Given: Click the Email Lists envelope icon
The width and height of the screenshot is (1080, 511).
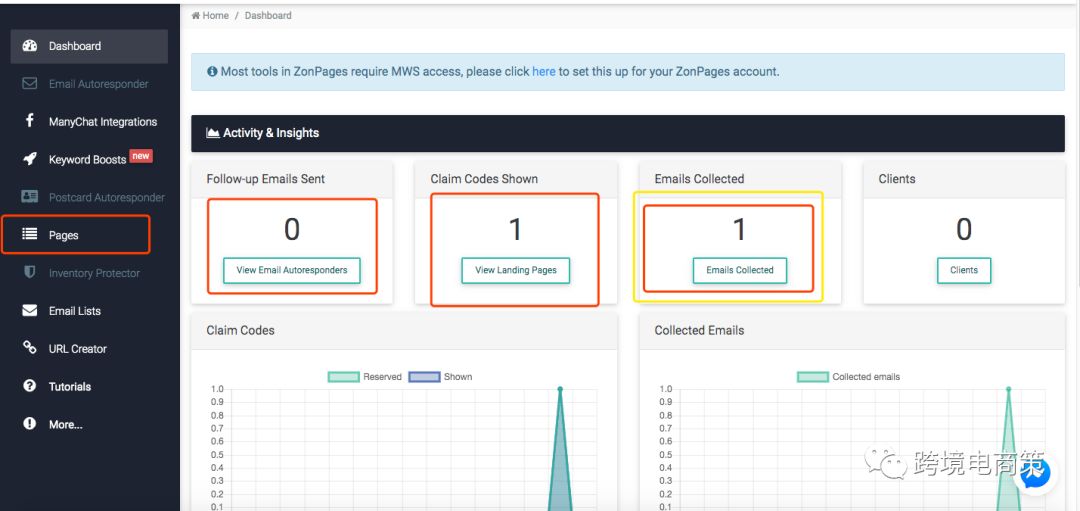Looking at the screenshot, I should (x=30, y=311).
